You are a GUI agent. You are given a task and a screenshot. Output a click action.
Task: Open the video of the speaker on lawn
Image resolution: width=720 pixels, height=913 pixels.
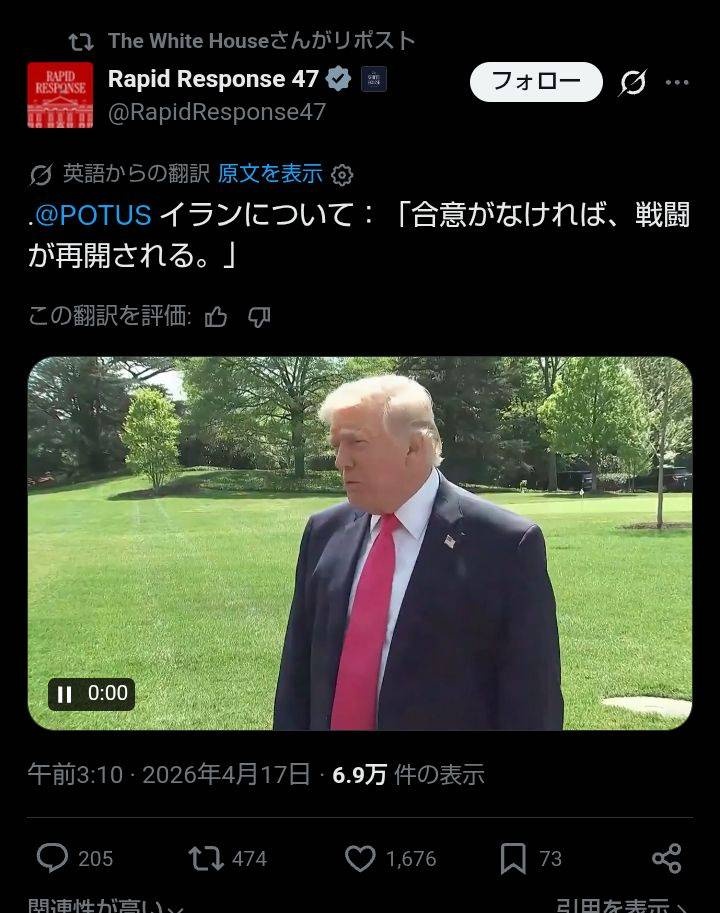[x=360, y=543]
